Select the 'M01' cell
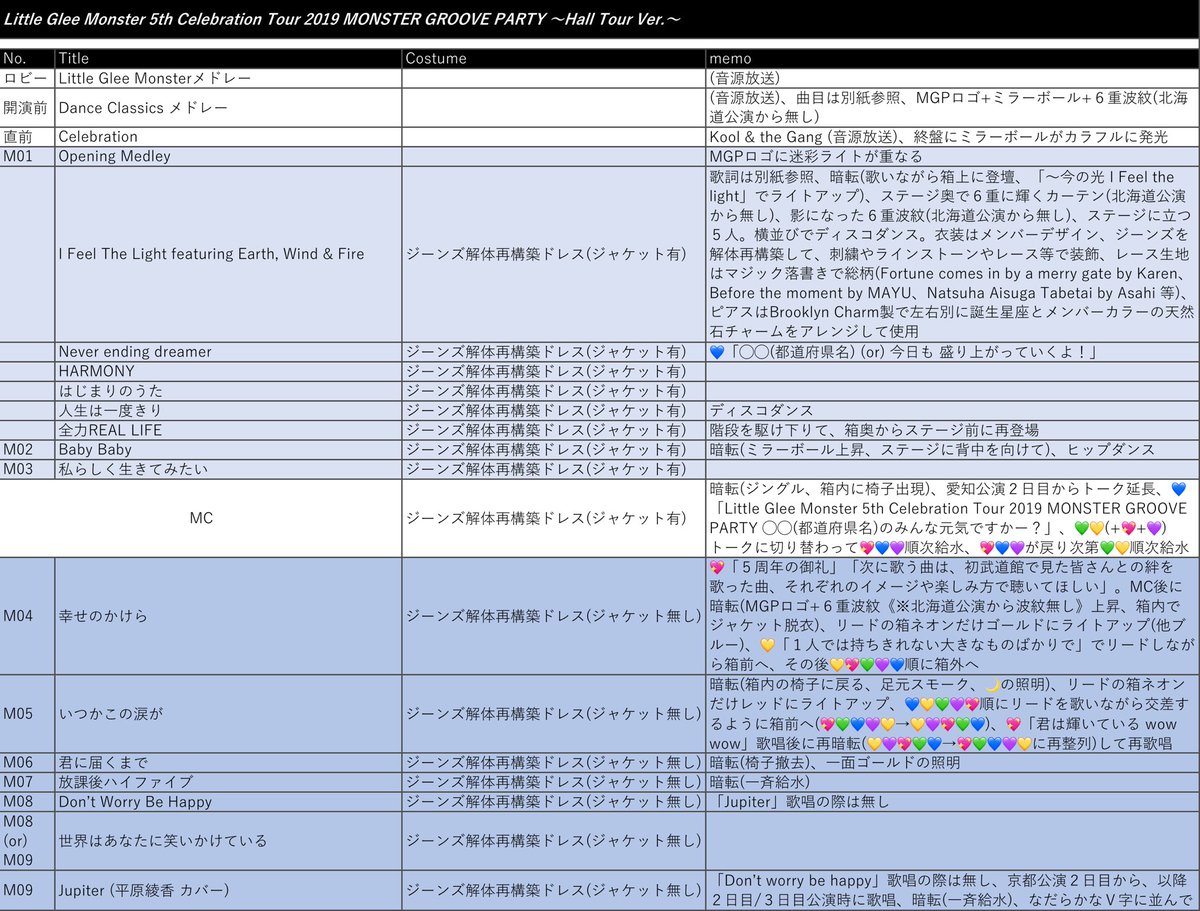The image size is (1200, 911). [28, 156]
